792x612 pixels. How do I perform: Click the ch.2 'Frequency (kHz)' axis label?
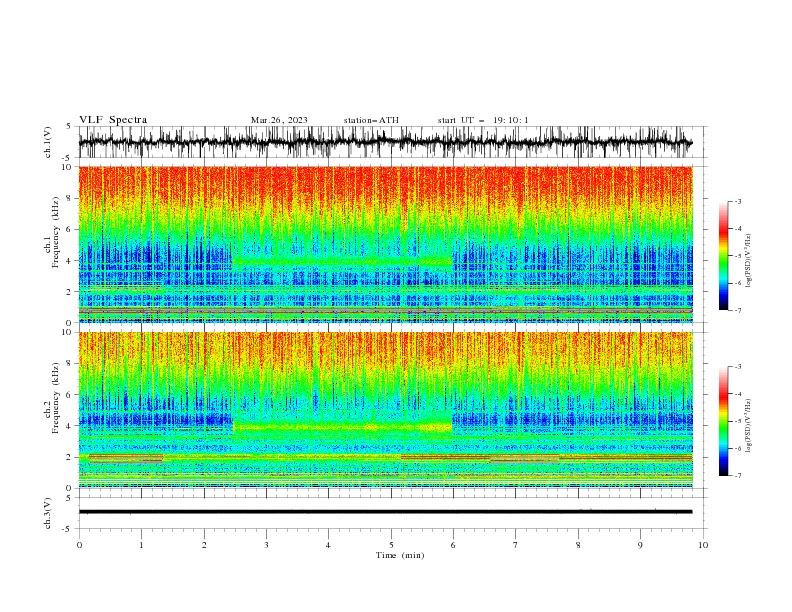coord(56,397)
